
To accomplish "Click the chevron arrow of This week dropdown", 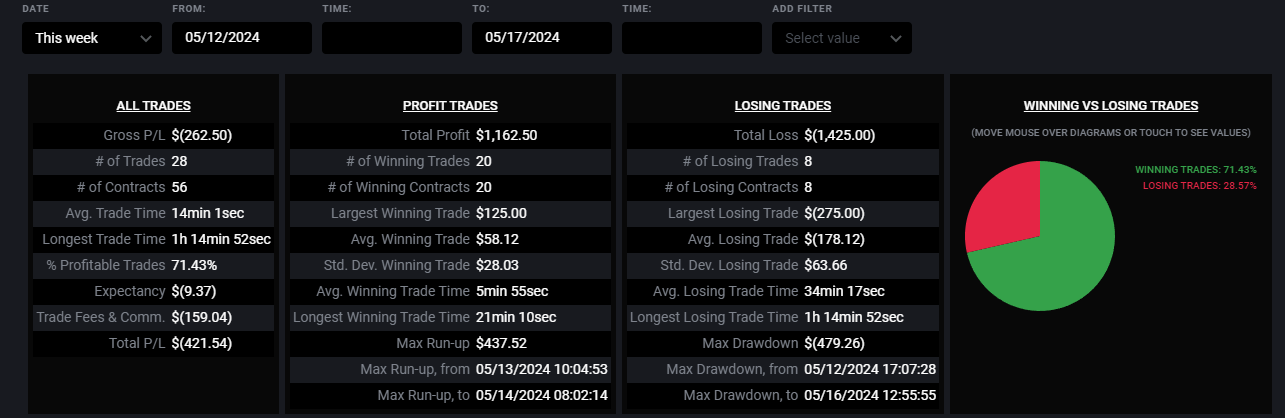I will (x=145, y=38).
